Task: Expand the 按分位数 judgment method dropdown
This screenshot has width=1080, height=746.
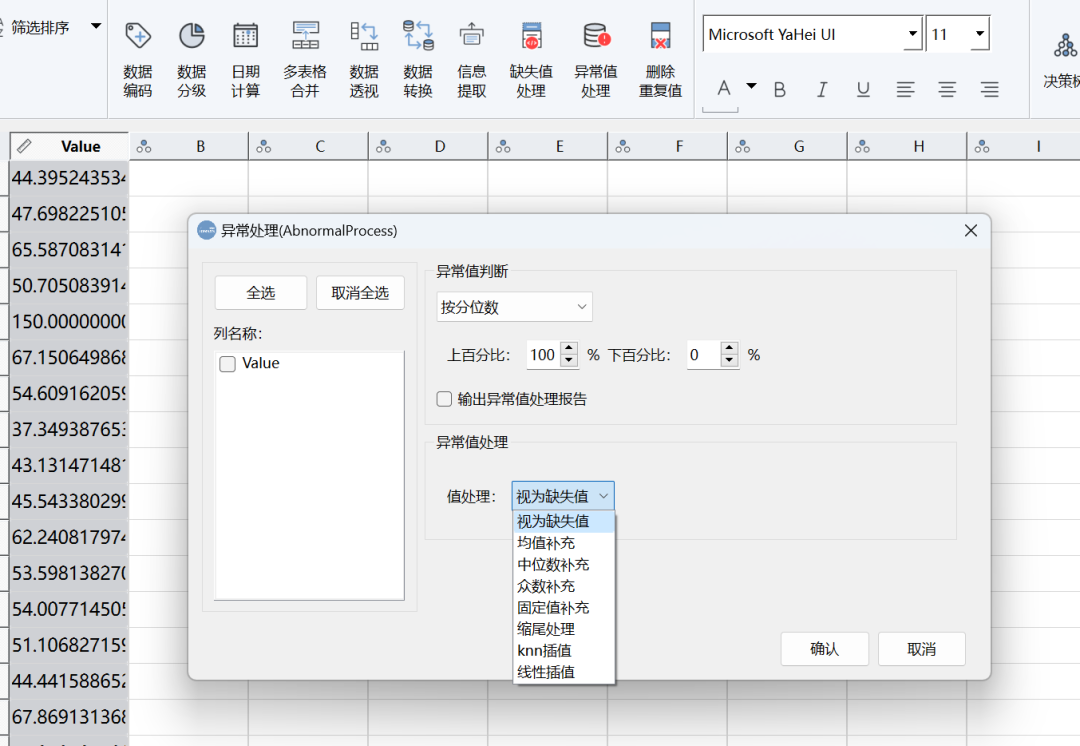Action: click(514, 307)
